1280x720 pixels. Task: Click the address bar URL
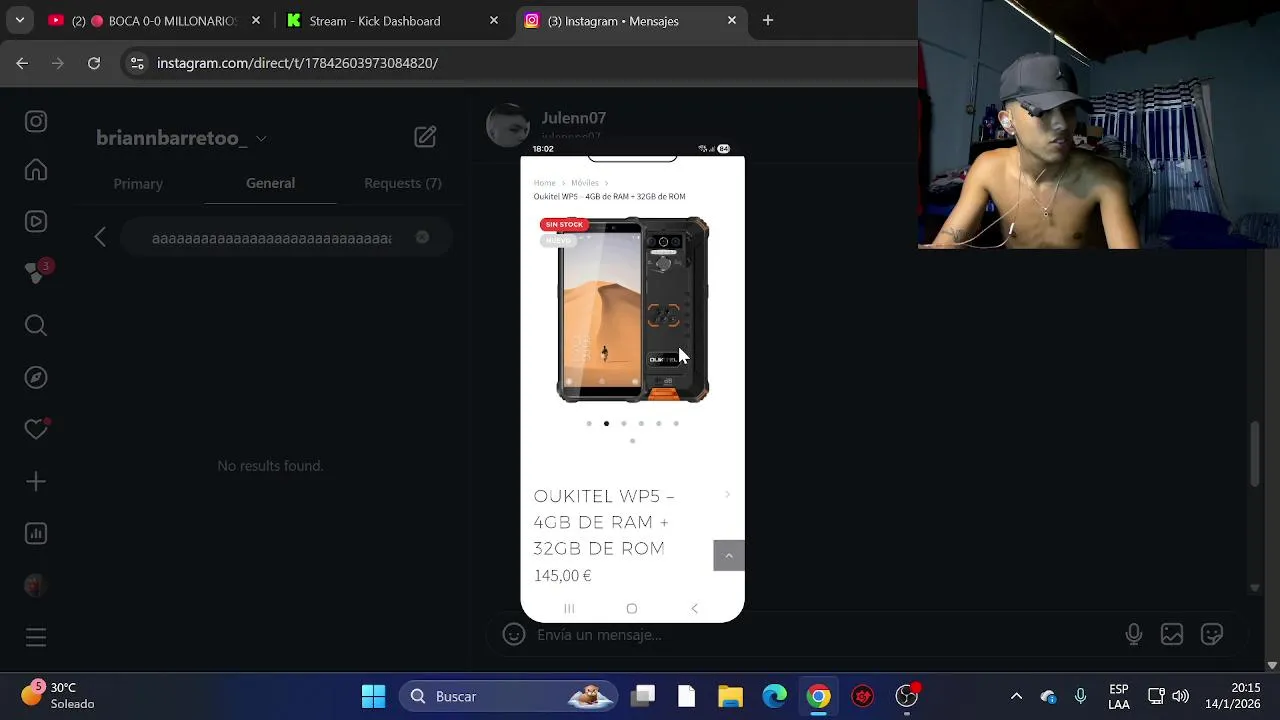point(297,63)
